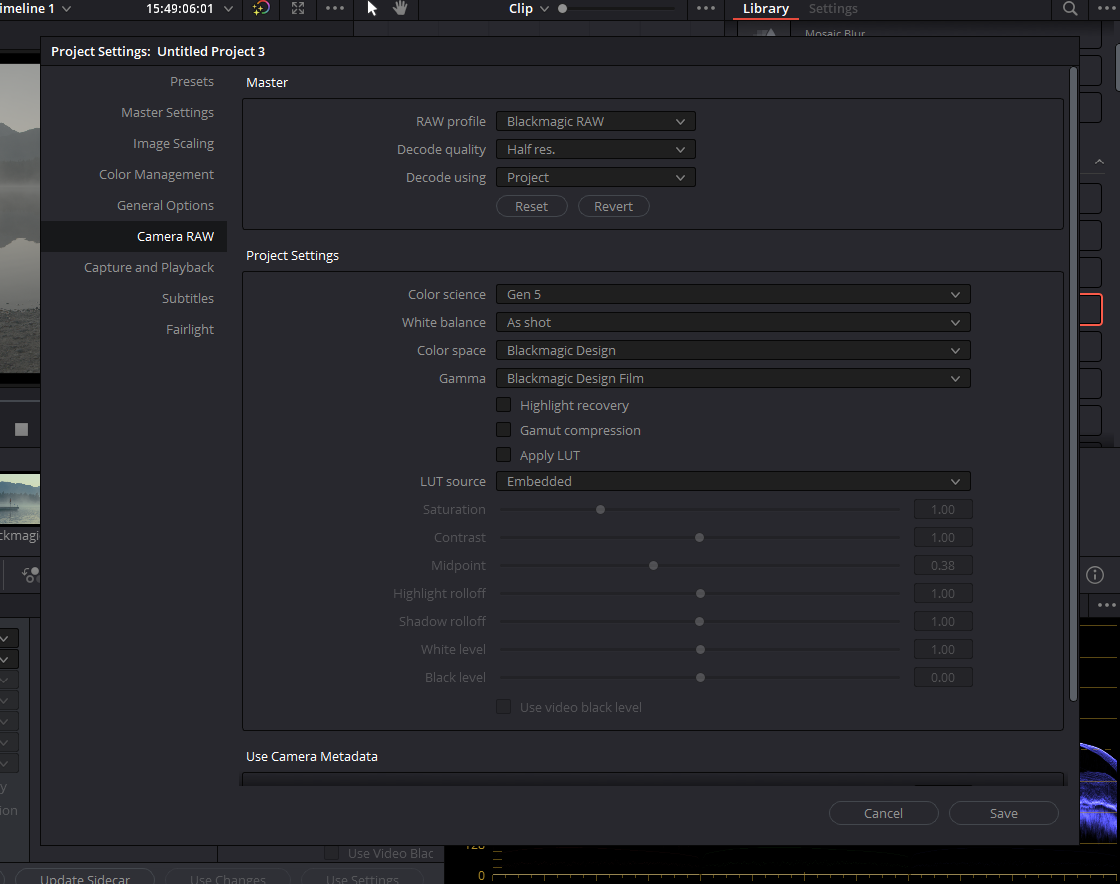Open Color space Blackmagic Design dropdown
1120x884 pixels.
[734, 350]
